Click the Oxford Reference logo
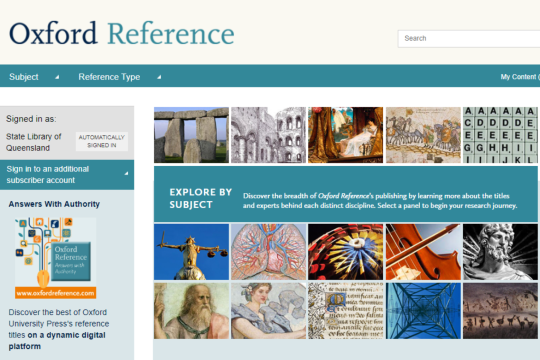This screenshot has height=360, width=540. pyautogui.click(x=122, y=34)
